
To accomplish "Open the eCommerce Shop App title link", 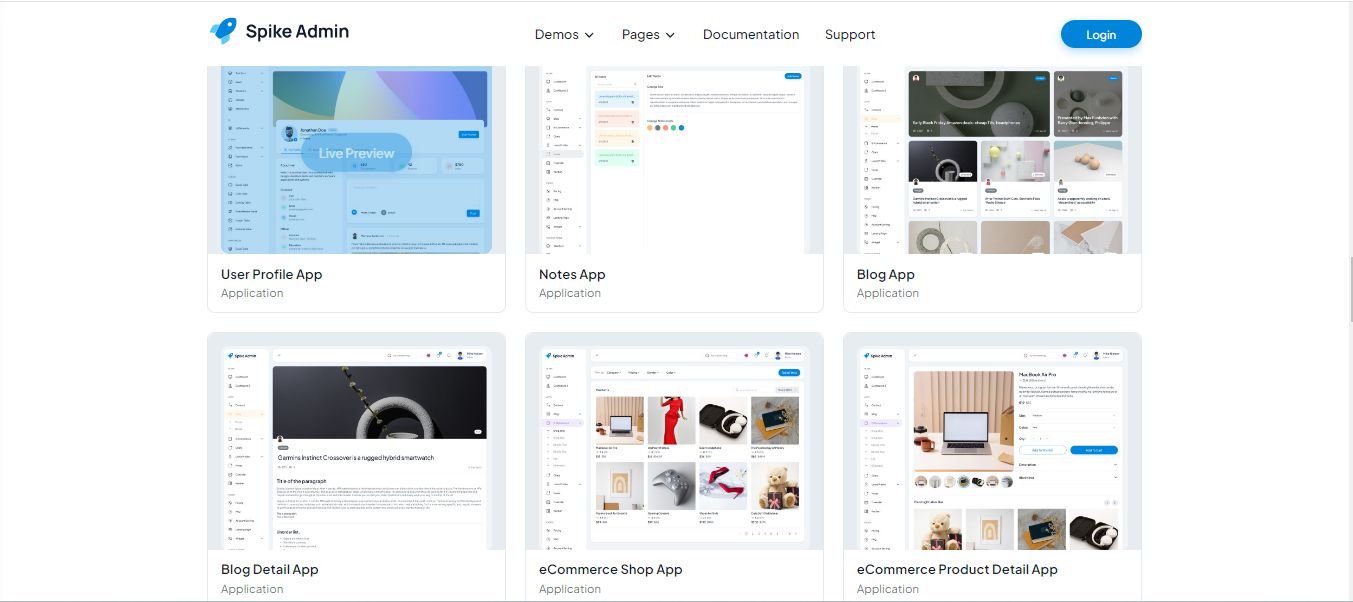I will (611, 569).
